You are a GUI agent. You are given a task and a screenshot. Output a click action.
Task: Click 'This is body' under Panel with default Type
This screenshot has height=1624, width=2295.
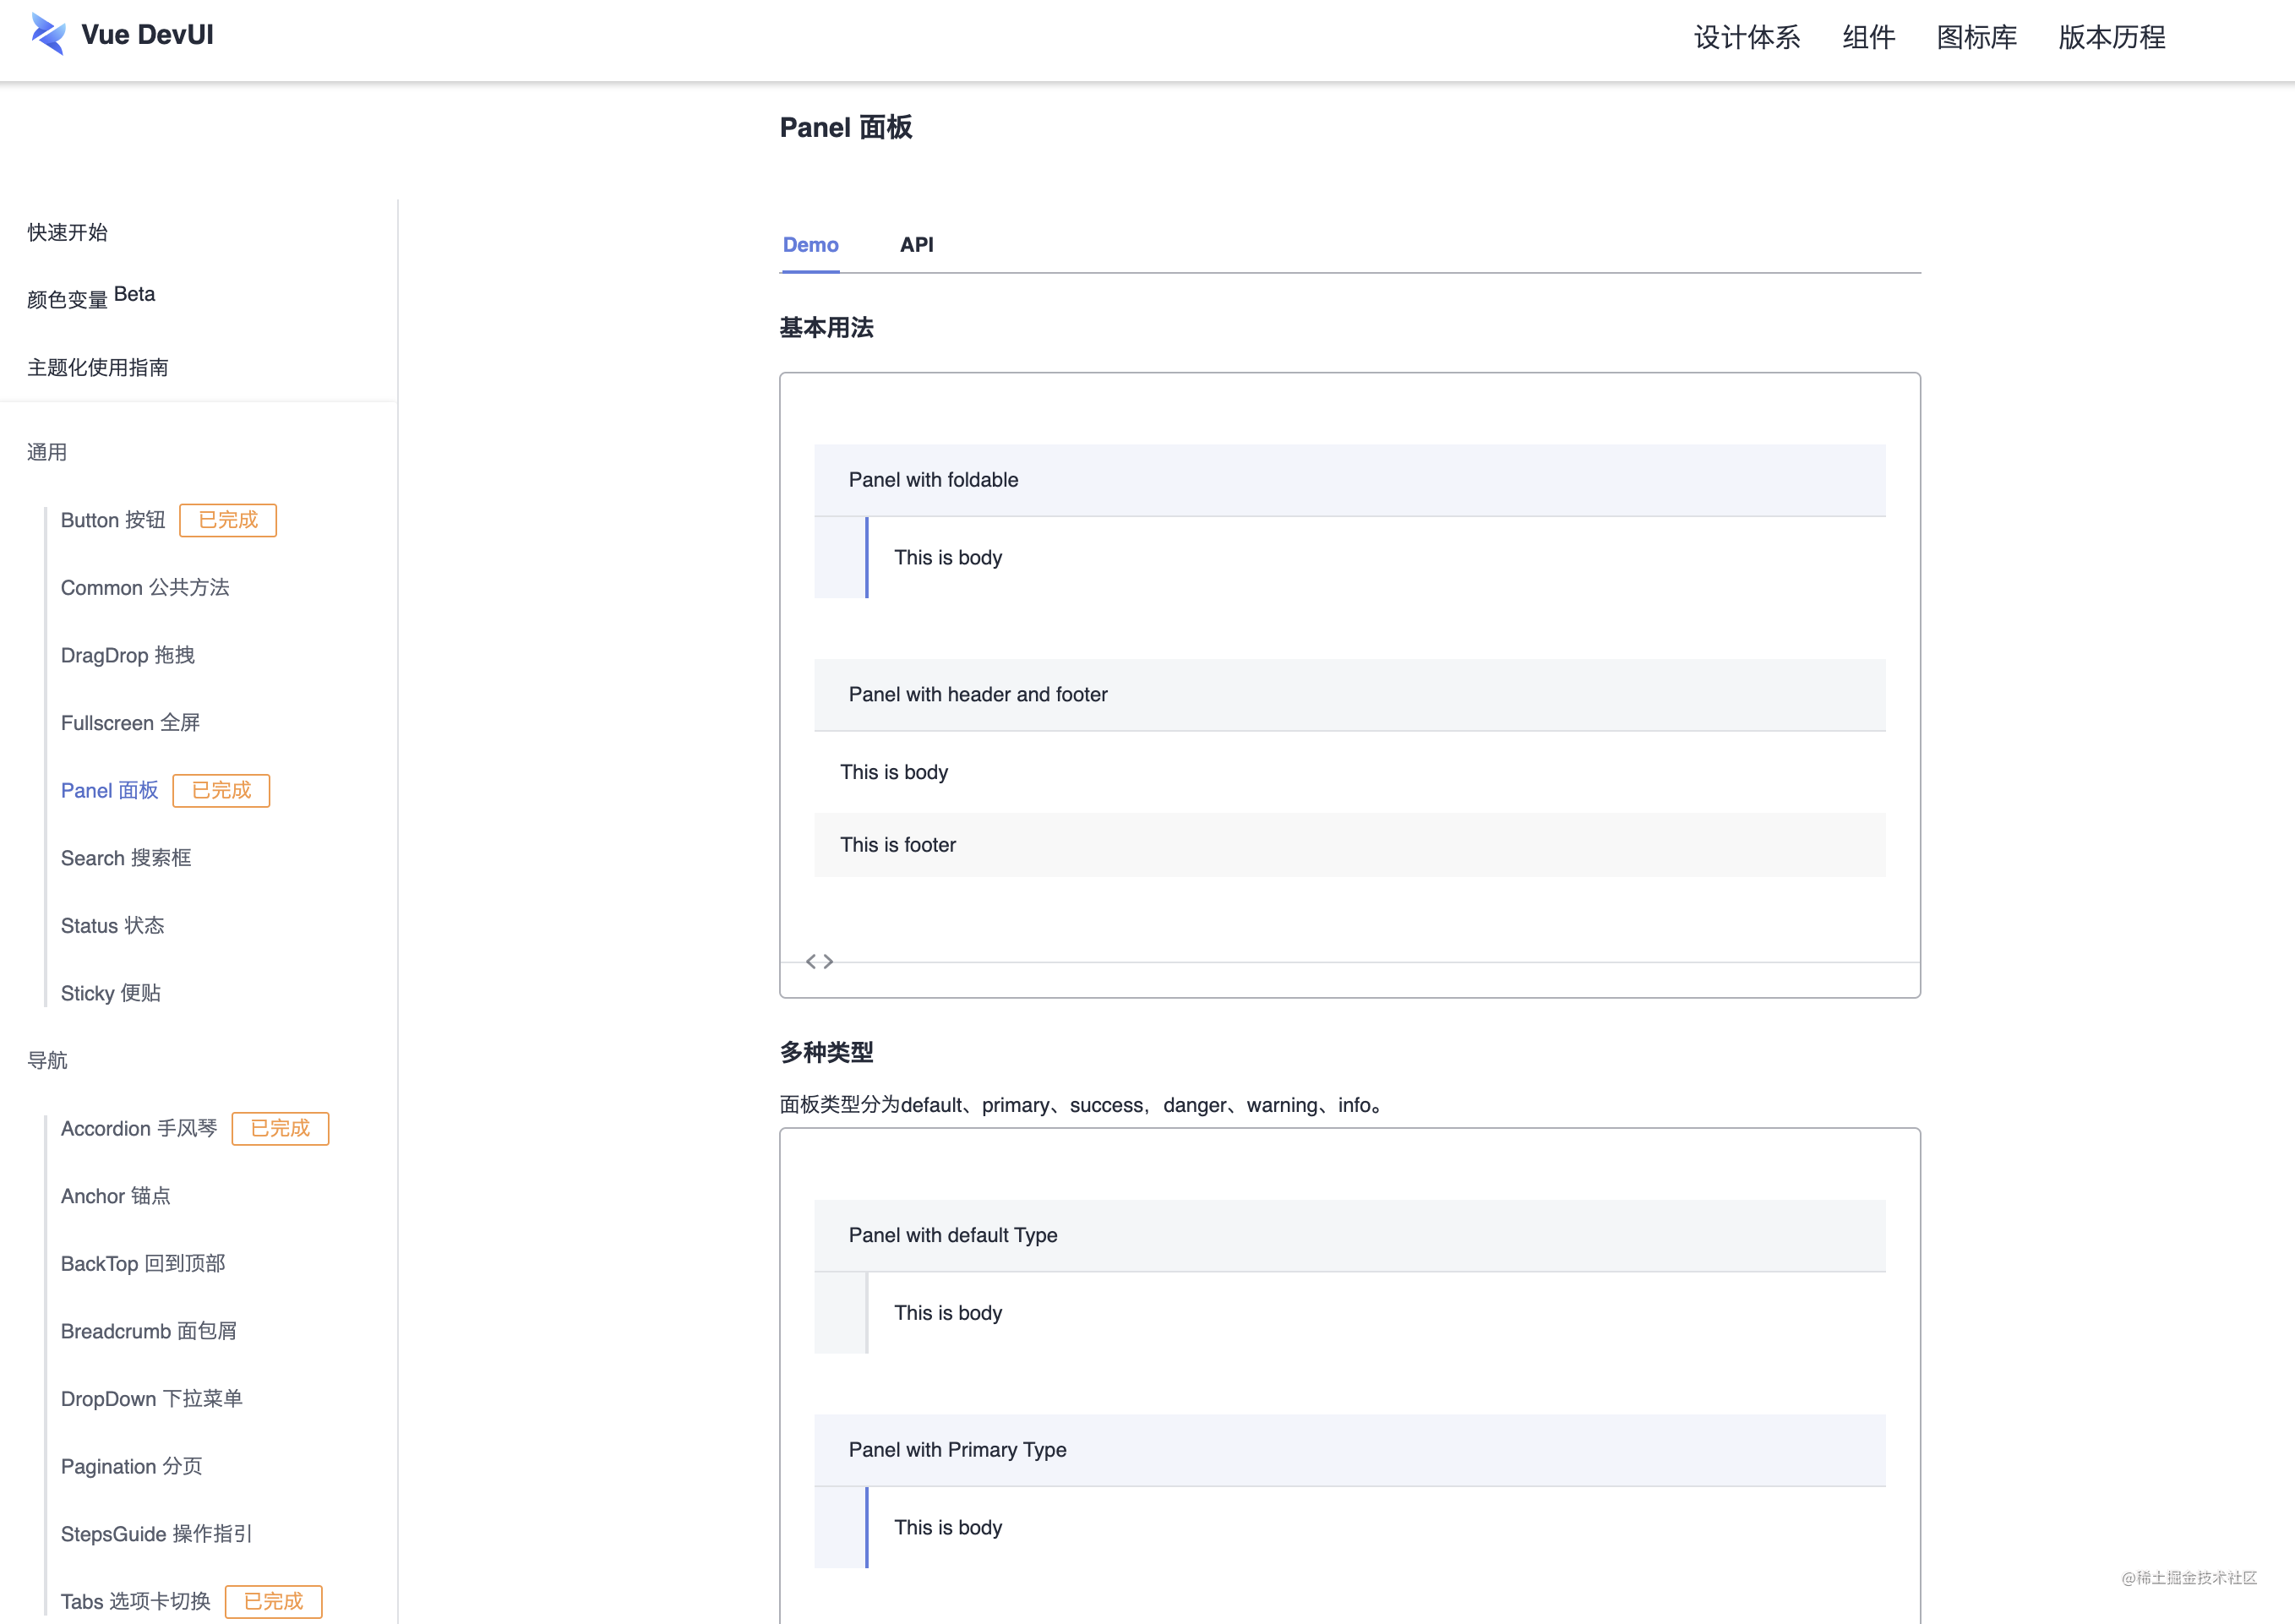(x=947, y=1313)
